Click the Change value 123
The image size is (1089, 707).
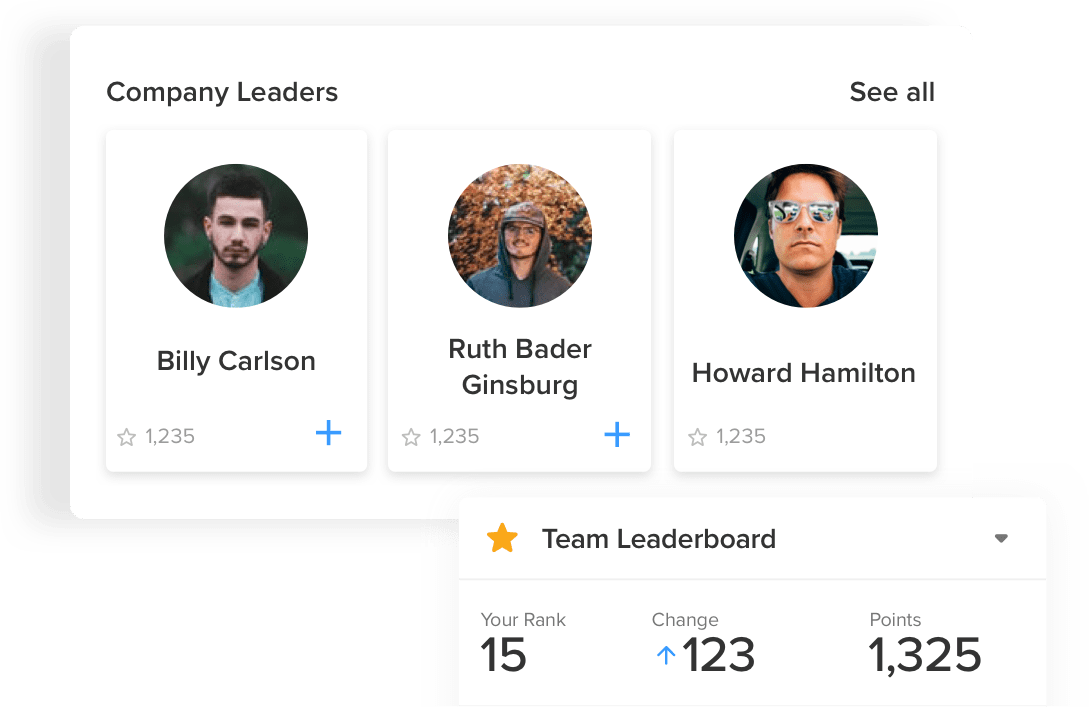(718, 656)
